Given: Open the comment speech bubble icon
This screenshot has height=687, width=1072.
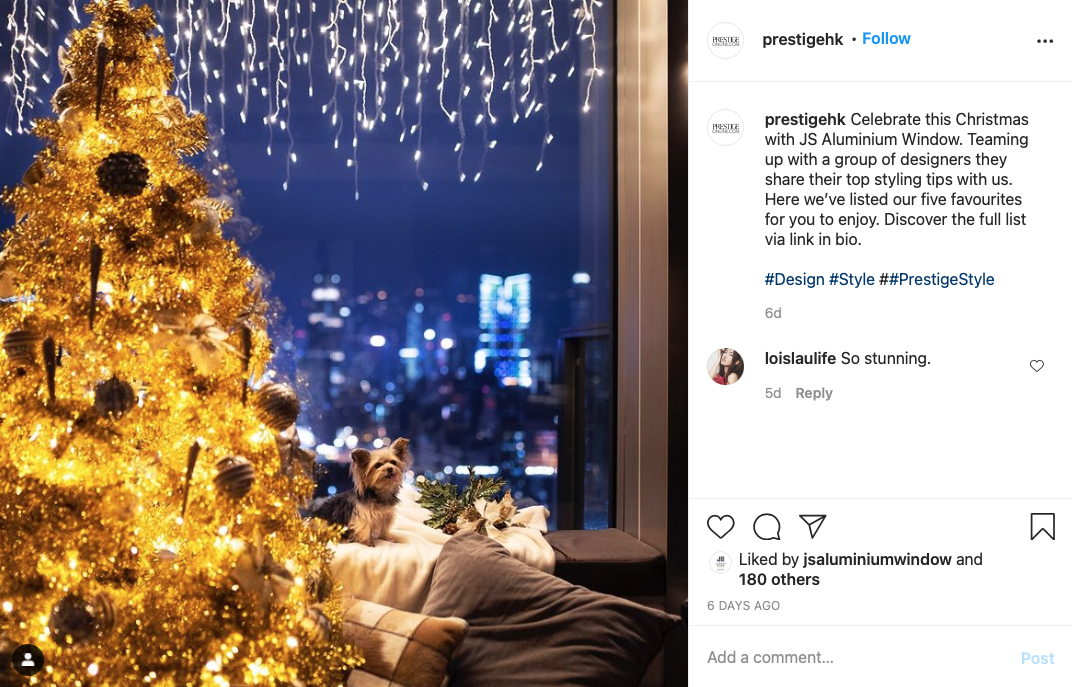Looking at the screenshot, I should click(x=766, y=526).
